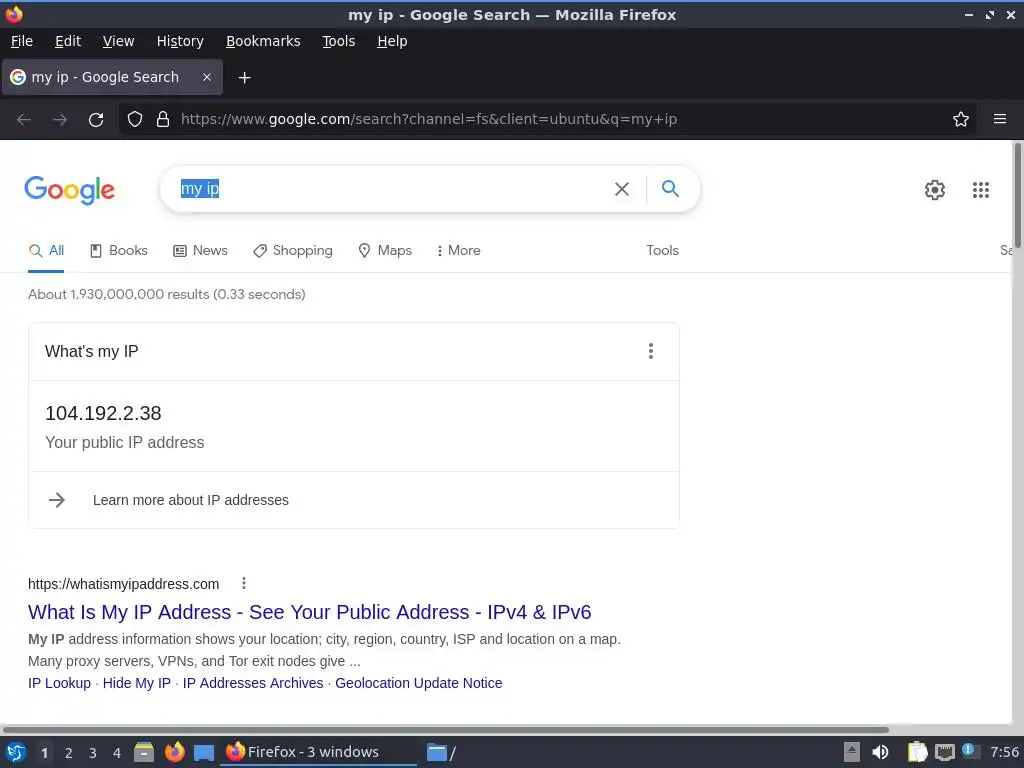Open the system start menu icon
Viewport: 1024px width, 768px height.
click(x=16, y=752)
